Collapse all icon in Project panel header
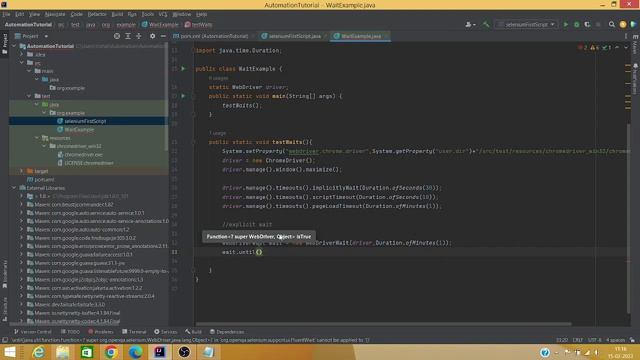Image resolution: width=640 pixels, height=360 pixels. [x=139, y=36]
